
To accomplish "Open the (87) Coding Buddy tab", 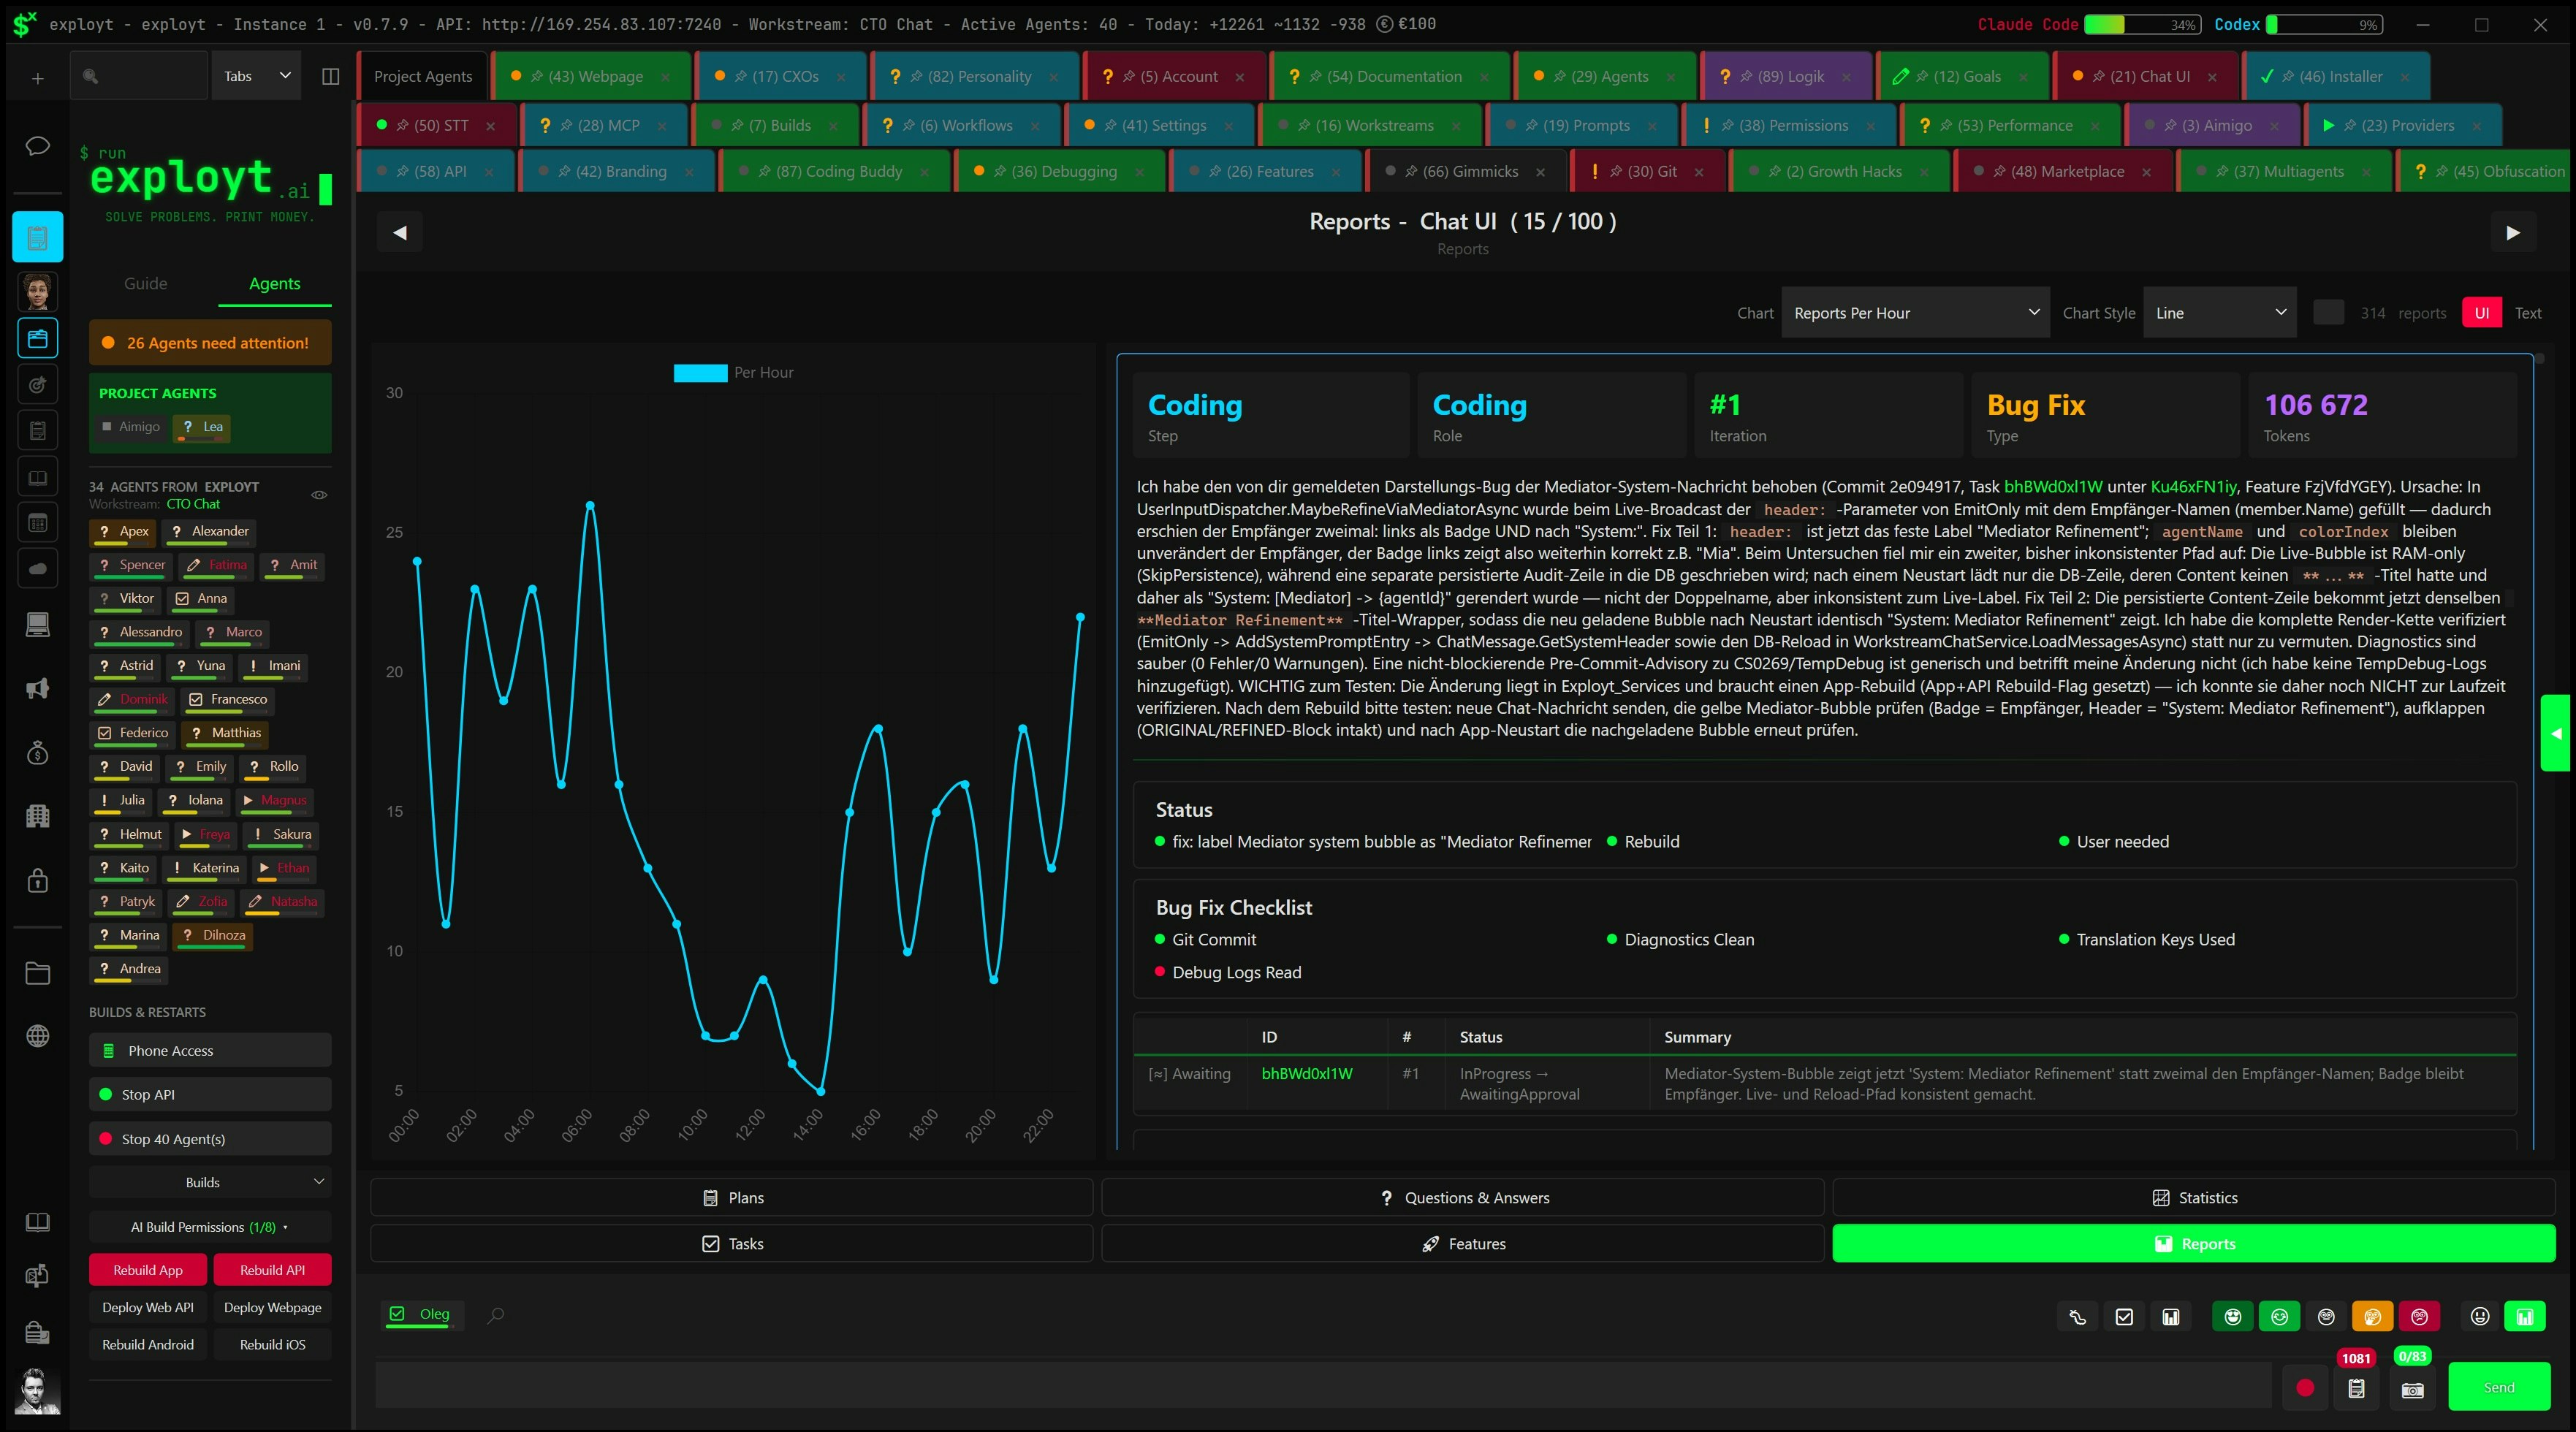I will (835, 172).
